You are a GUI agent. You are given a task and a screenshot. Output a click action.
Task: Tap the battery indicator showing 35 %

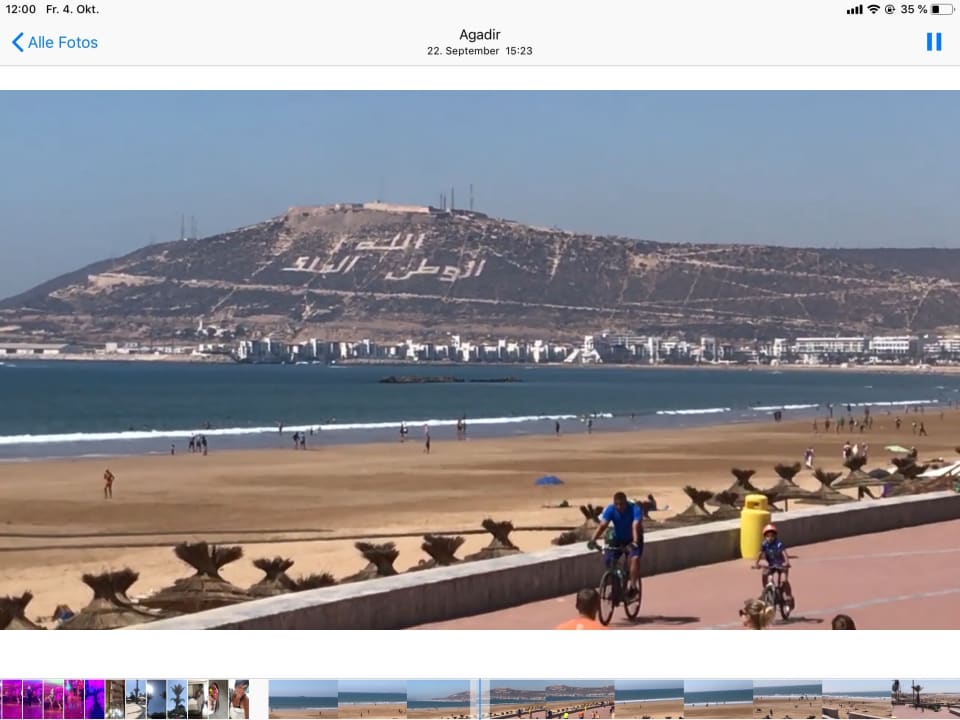pyautogui.click(x=926, y=10)
